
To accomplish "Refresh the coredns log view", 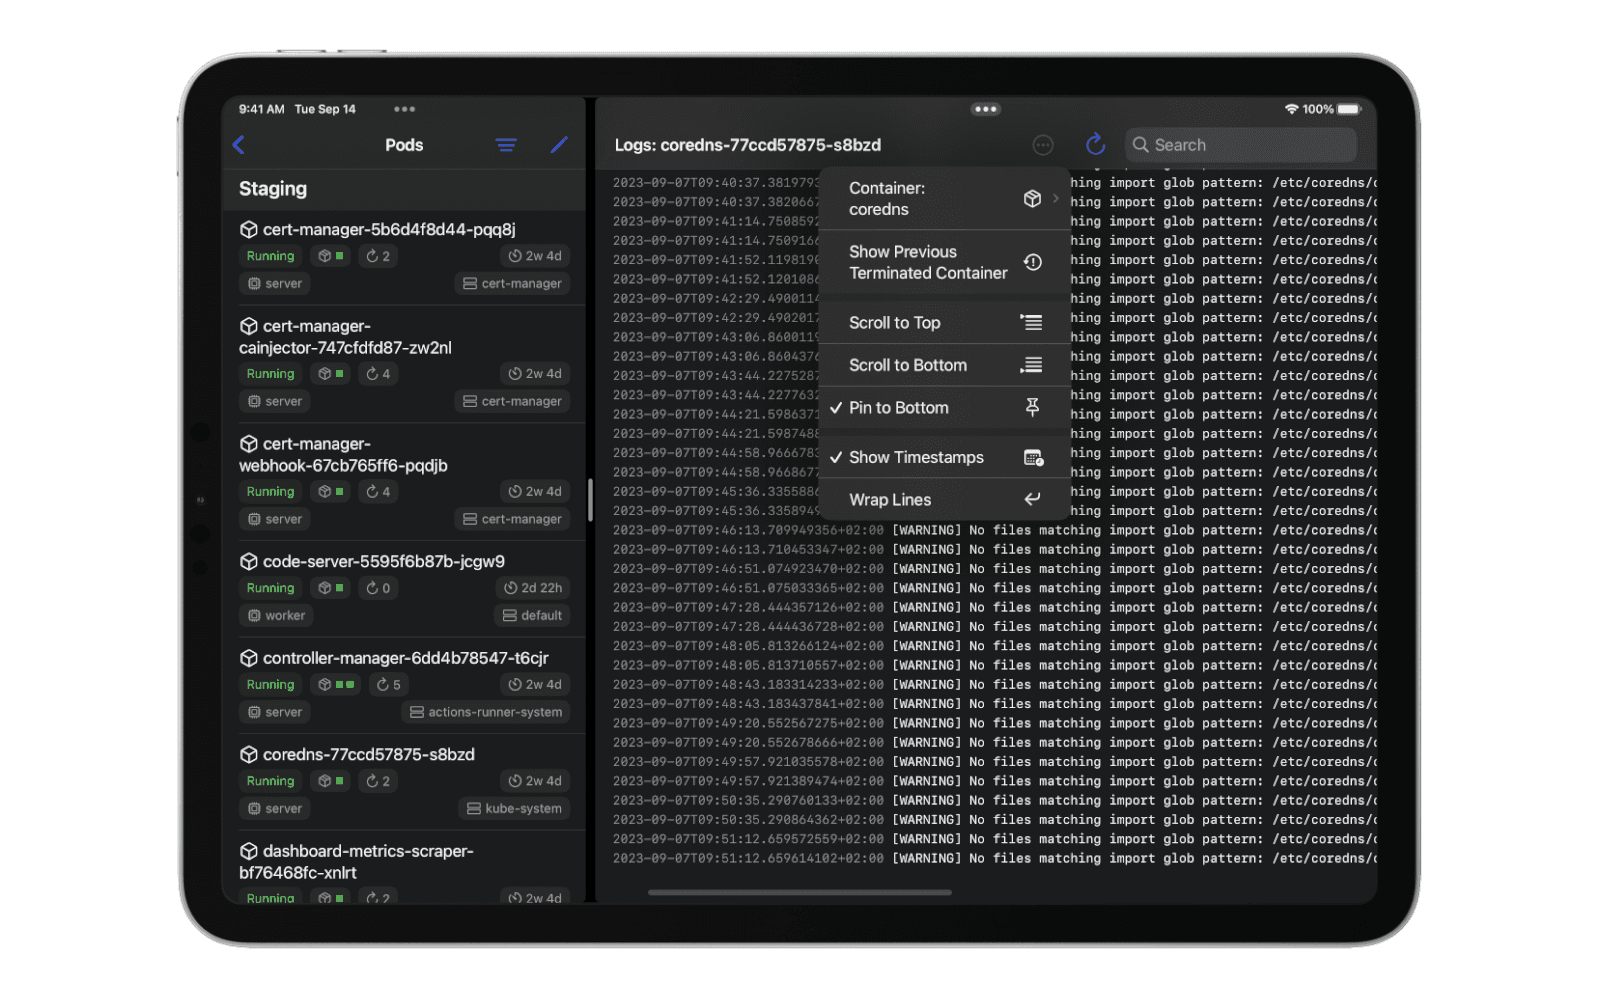I will point(1095,144).
